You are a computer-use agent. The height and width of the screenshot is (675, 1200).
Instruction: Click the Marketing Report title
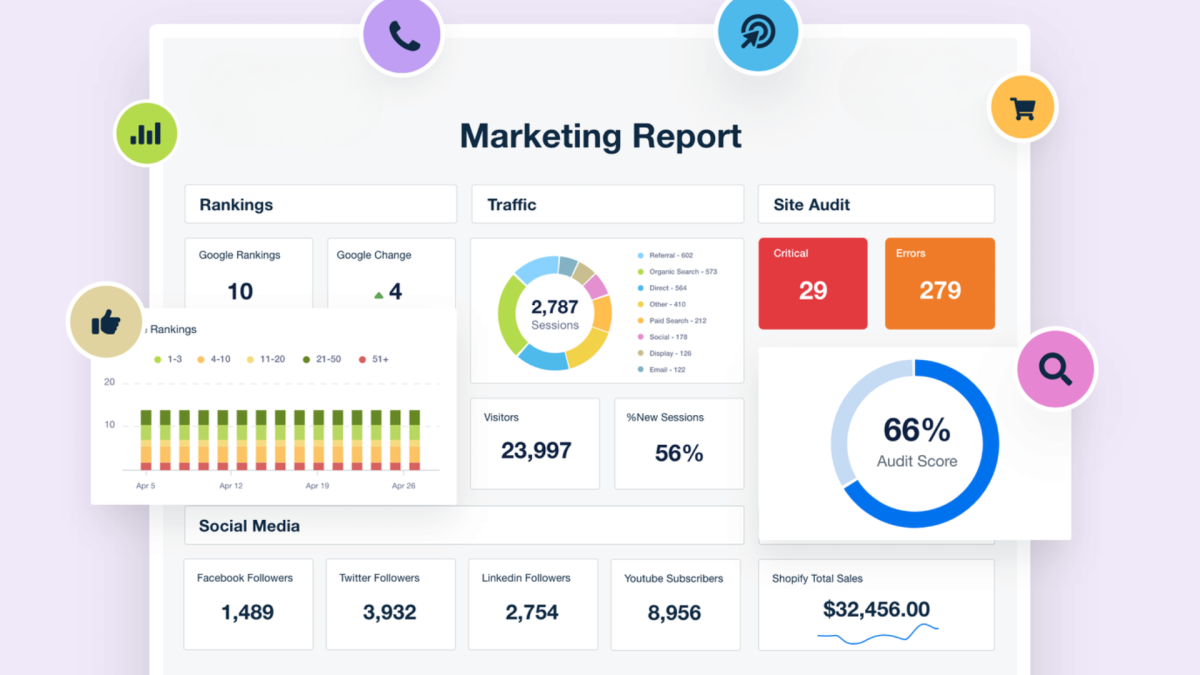point(600,136)
